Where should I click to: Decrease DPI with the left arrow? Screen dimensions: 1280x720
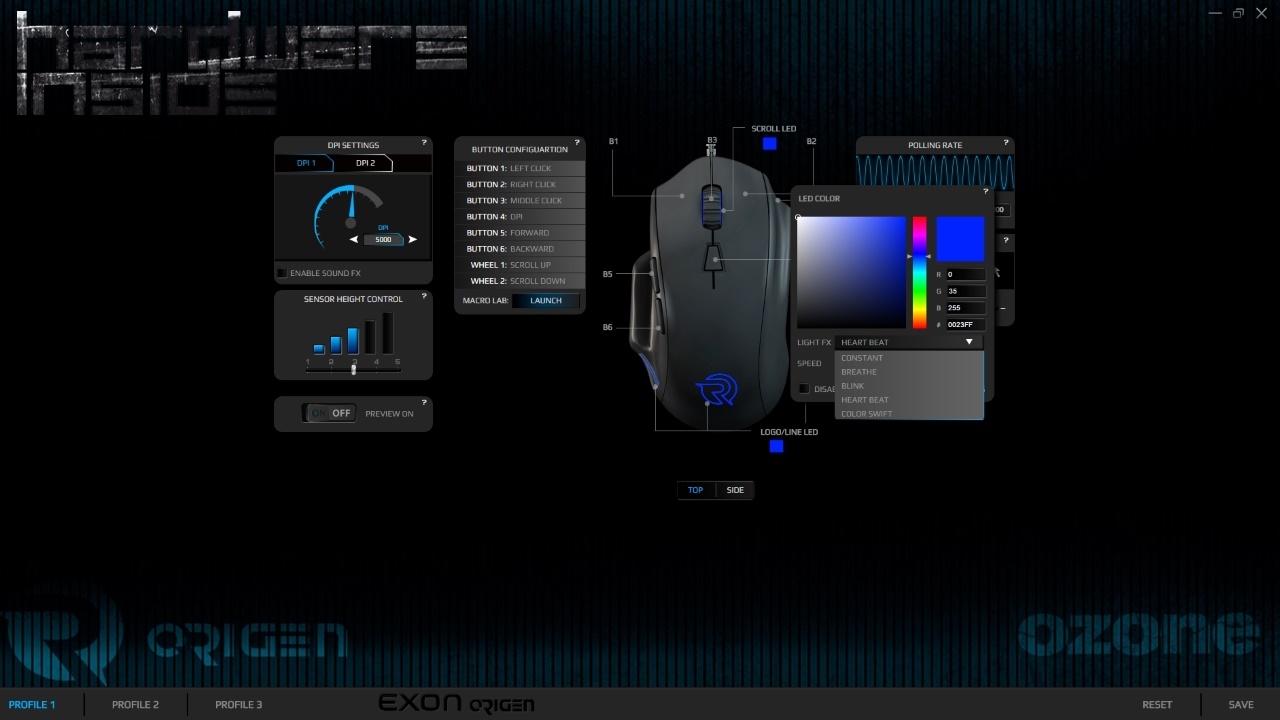tap(354, 240)
